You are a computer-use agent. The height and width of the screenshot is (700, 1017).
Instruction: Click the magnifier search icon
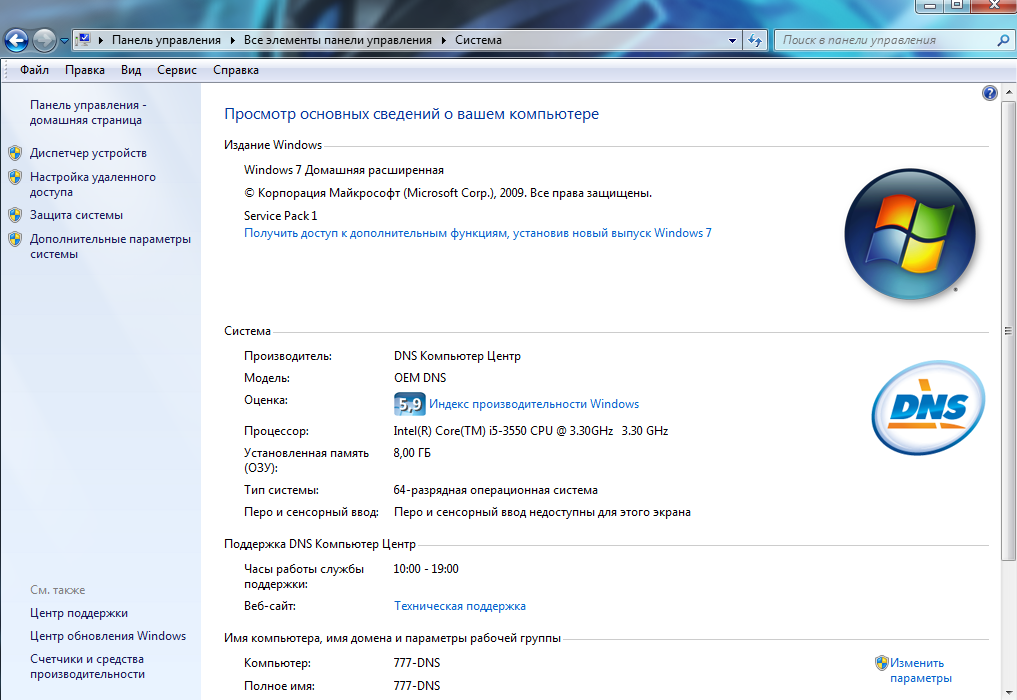click(x=1003, y=40)
